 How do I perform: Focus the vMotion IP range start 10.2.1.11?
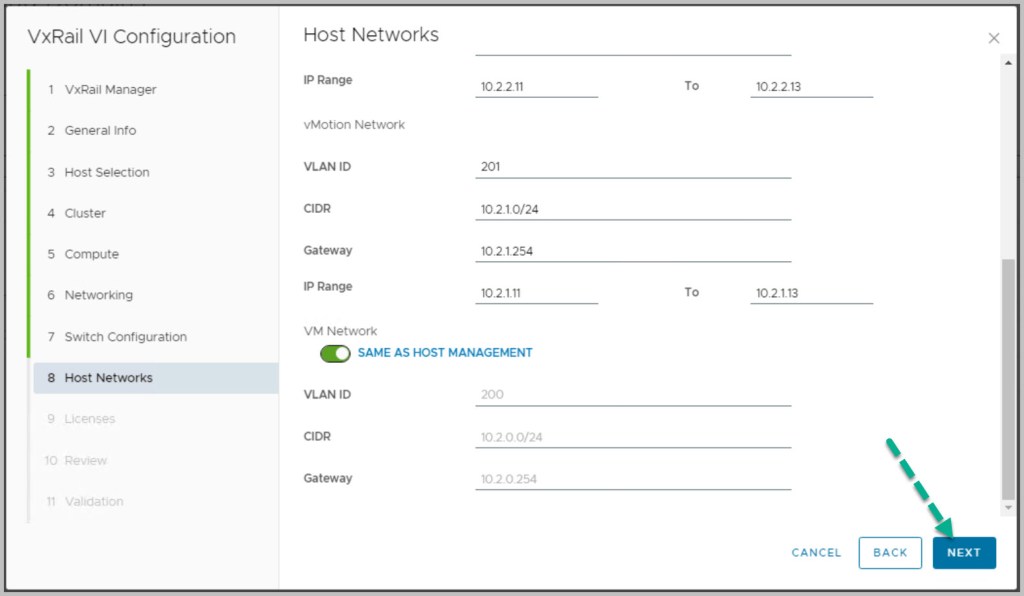536,293
